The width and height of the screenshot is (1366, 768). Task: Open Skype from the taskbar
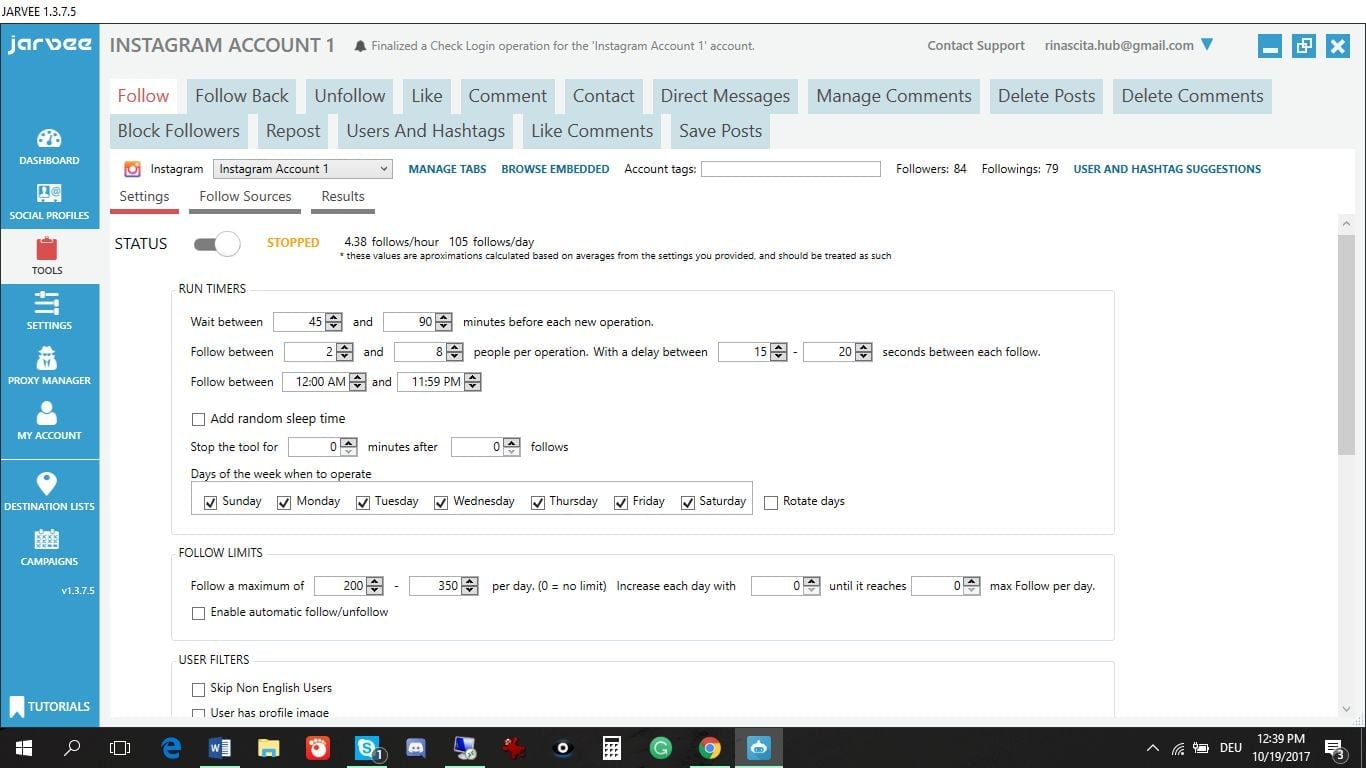(368, 747)
